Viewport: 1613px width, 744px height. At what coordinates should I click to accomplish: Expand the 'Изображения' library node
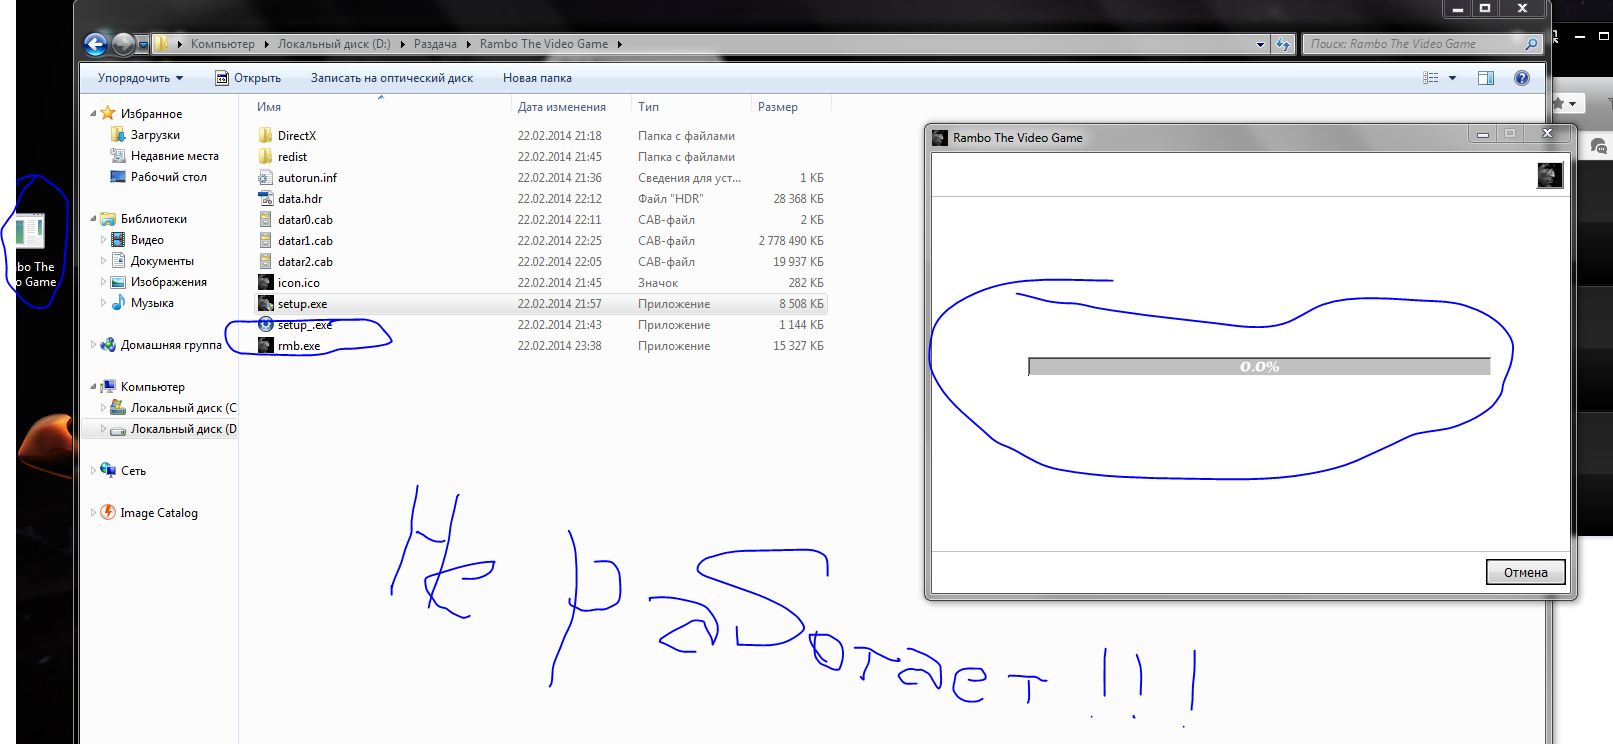pyautogui.click(x=103, y=282)
